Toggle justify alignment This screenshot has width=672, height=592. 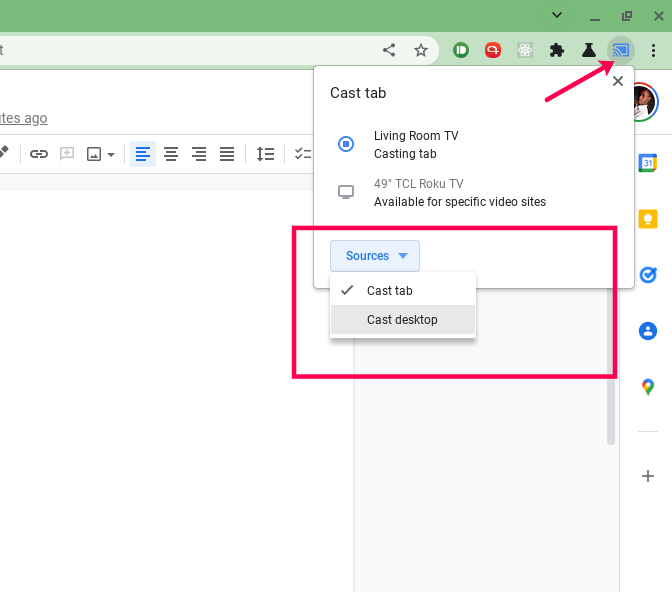tap(227, 154)
